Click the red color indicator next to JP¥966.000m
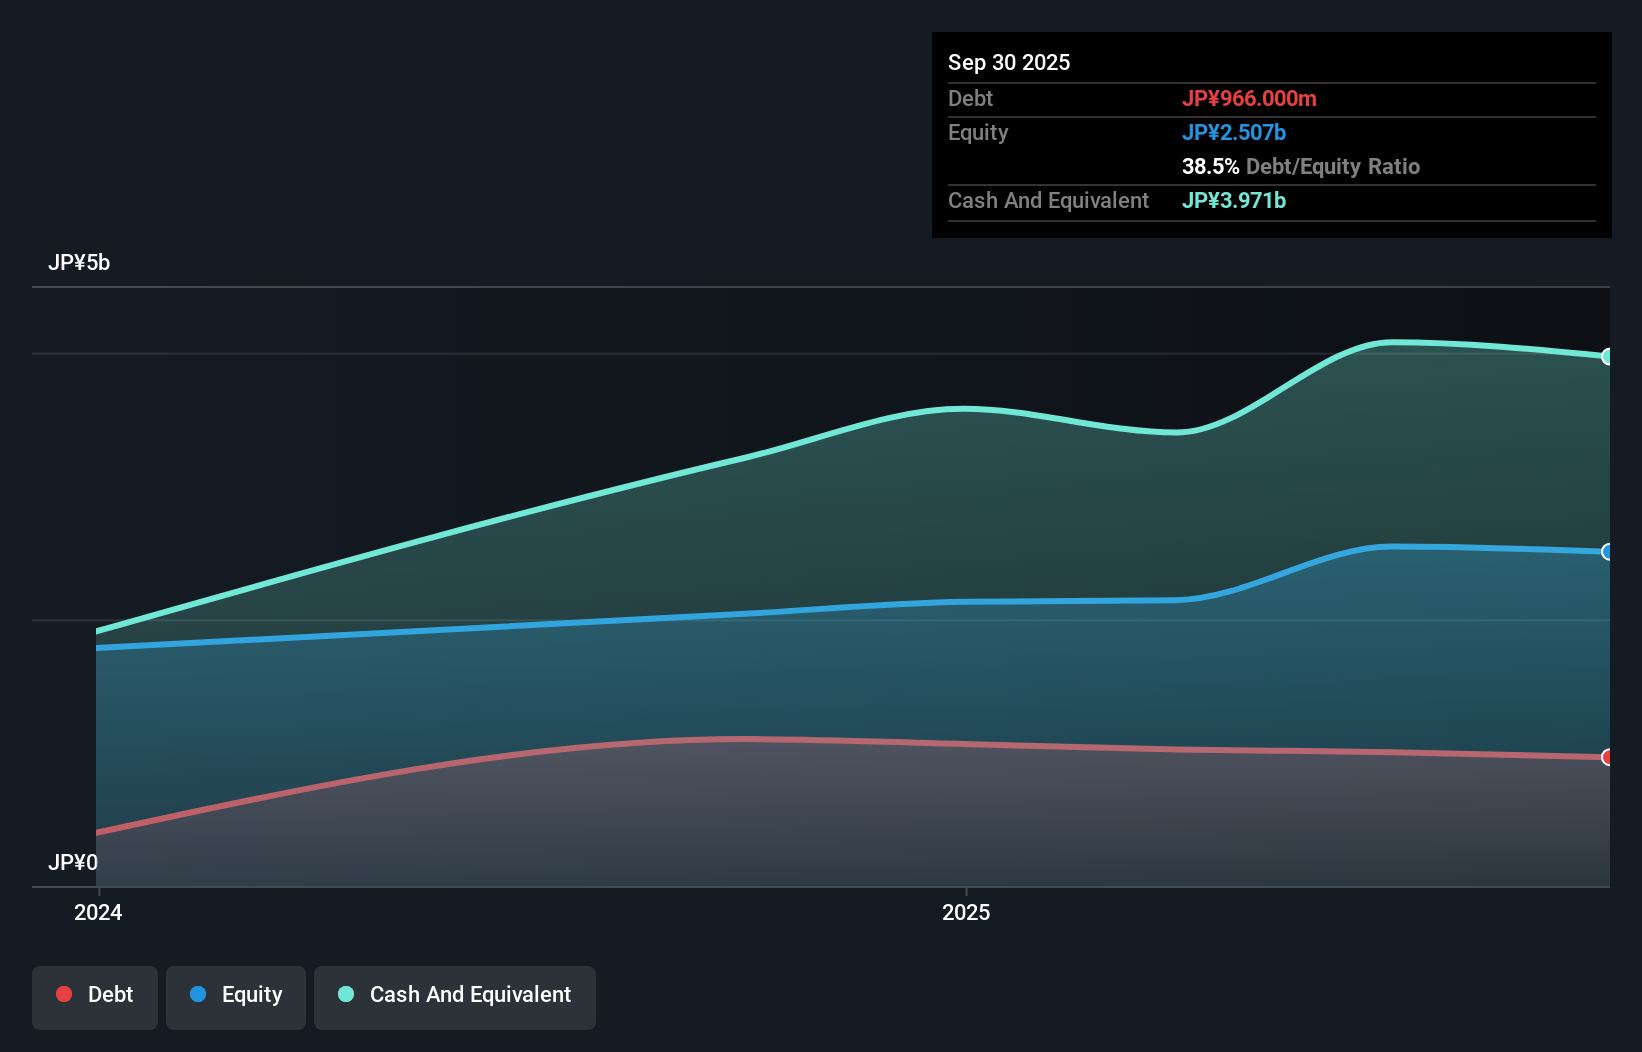Viewport: 1642px width, 1052px height. point(1250,98)
